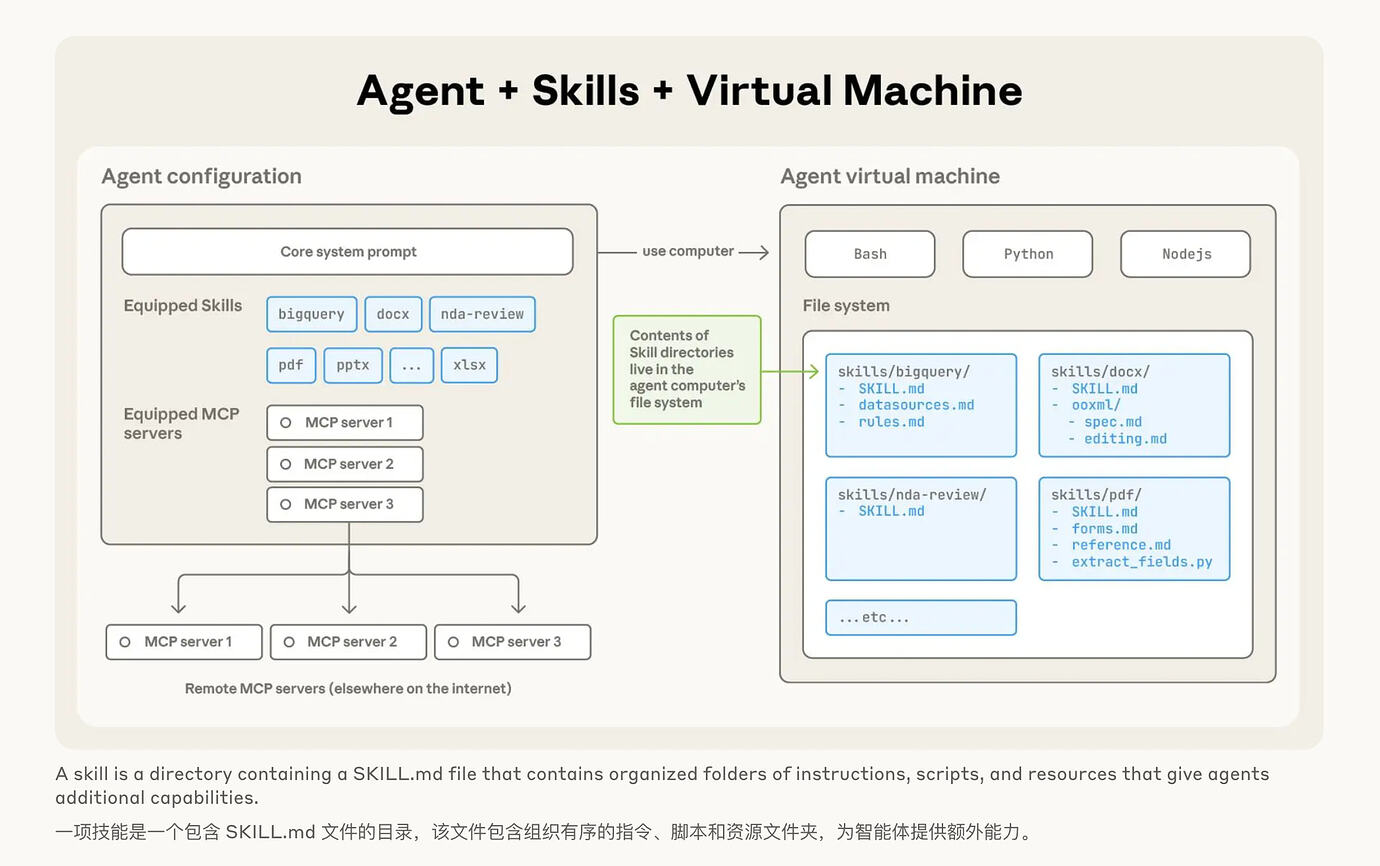Image resolution: width=1380 pixels, height=866 pixels.
Task: Toggle circle on equipped MCP server 1
Action: coord(285,423)
